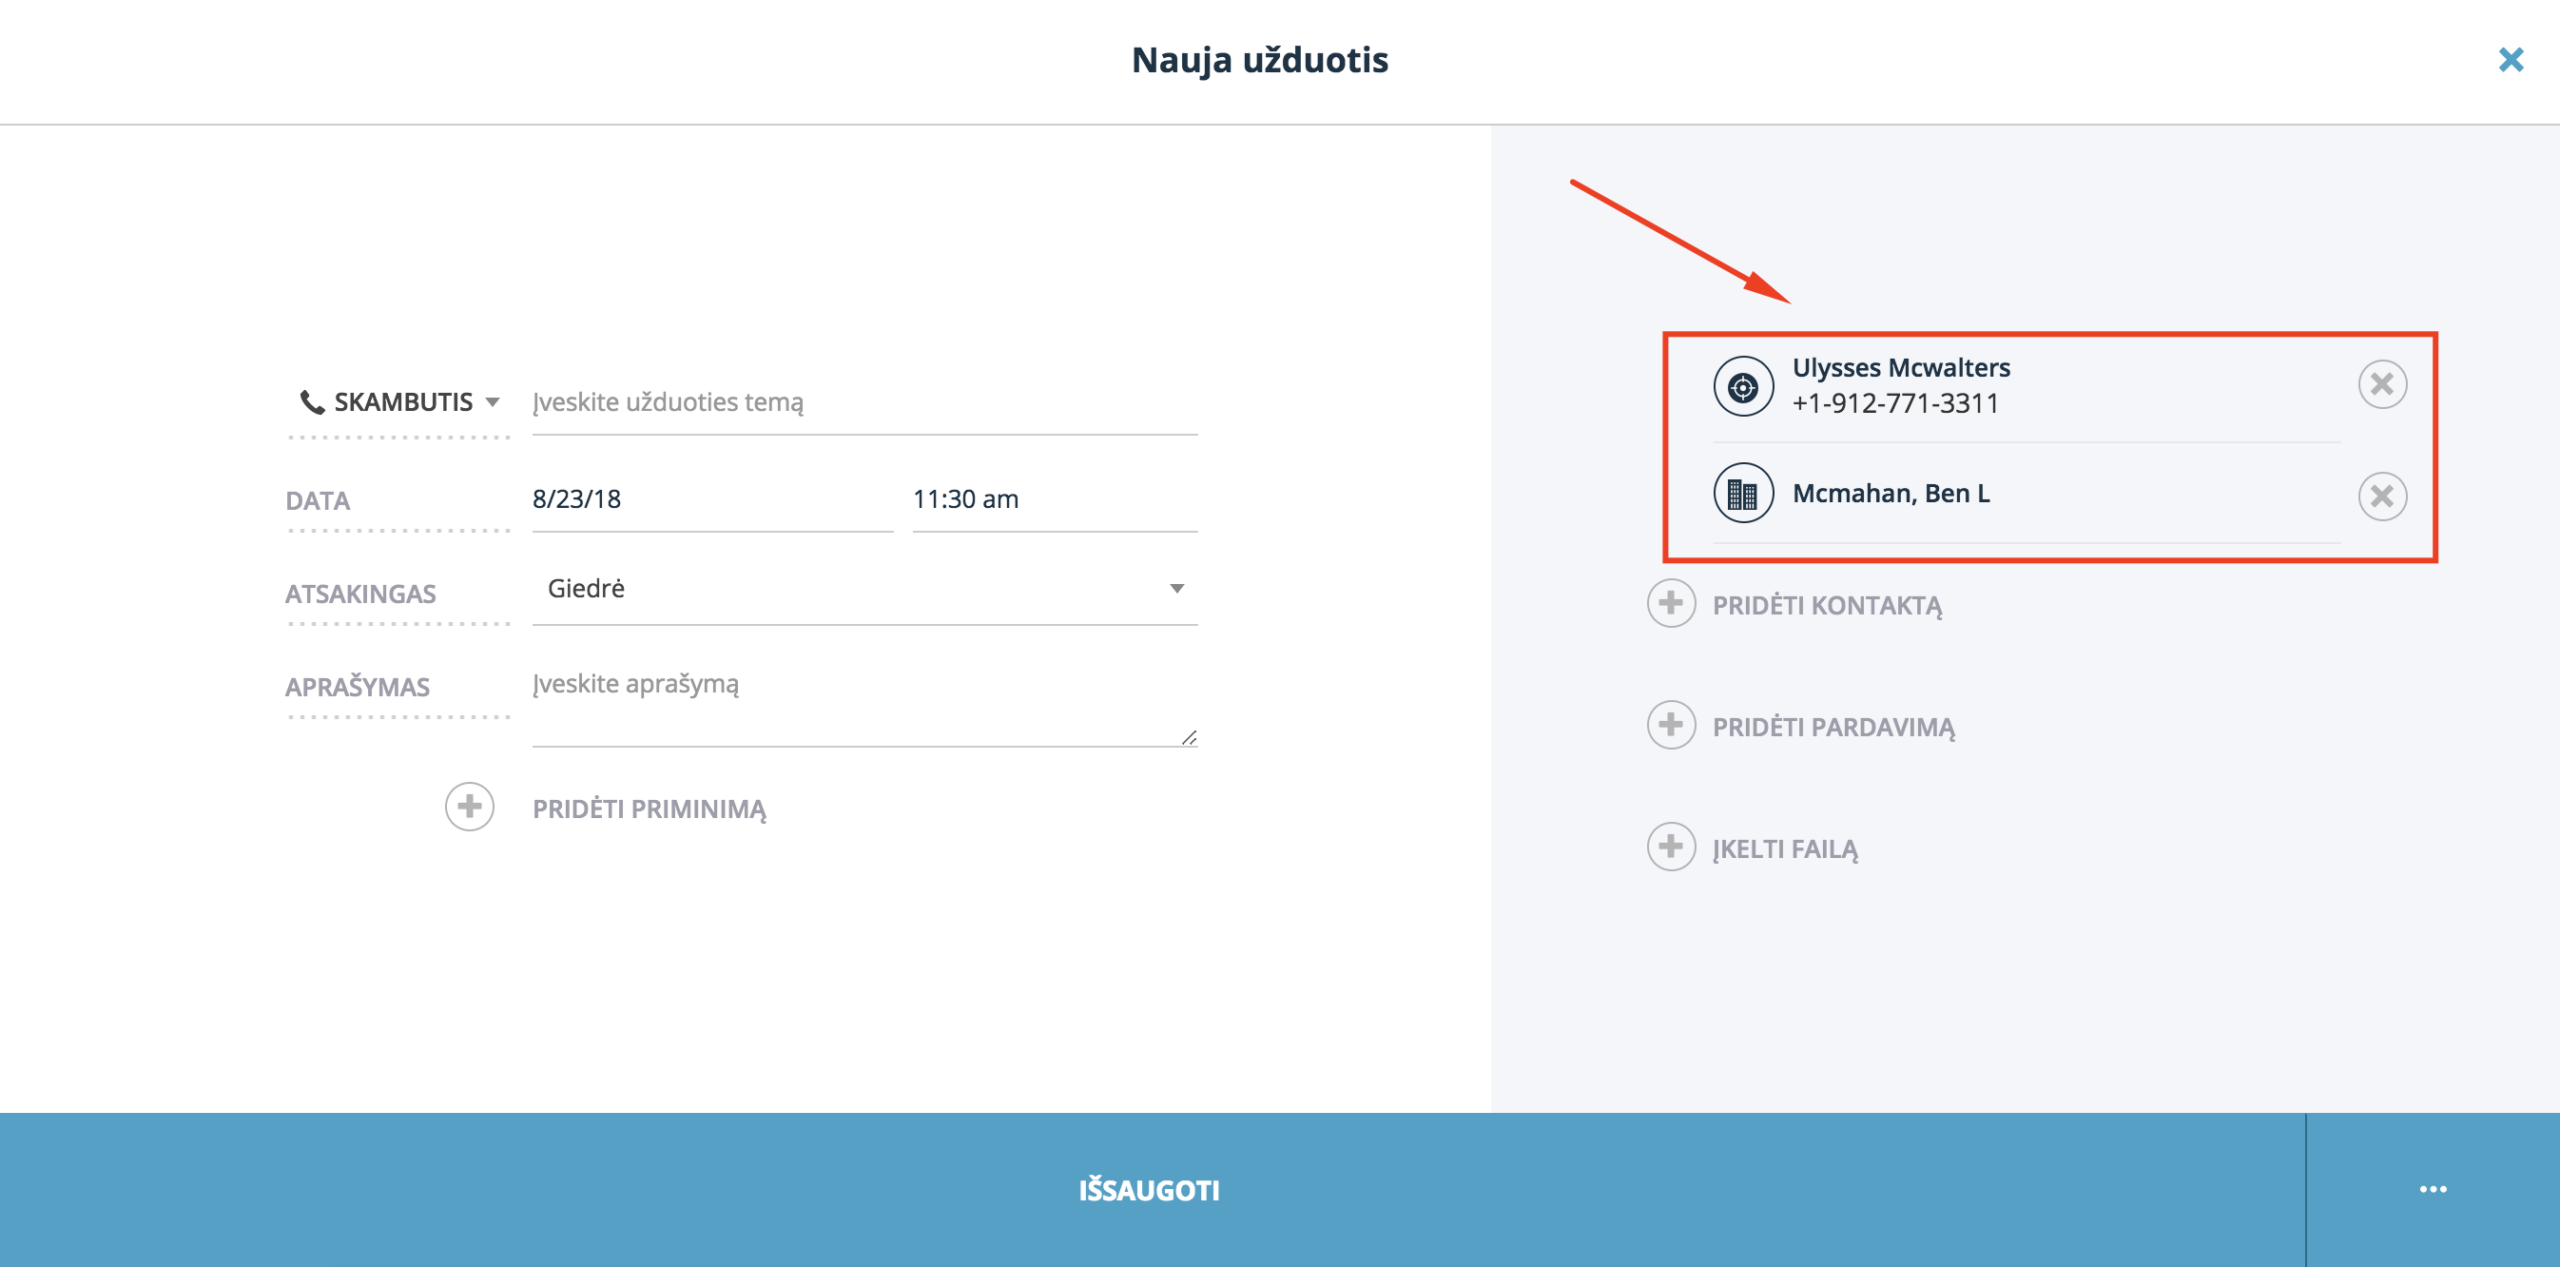
Task: Click the Ulysses Mcwalters contact target icon
Action: point(1743,386)
